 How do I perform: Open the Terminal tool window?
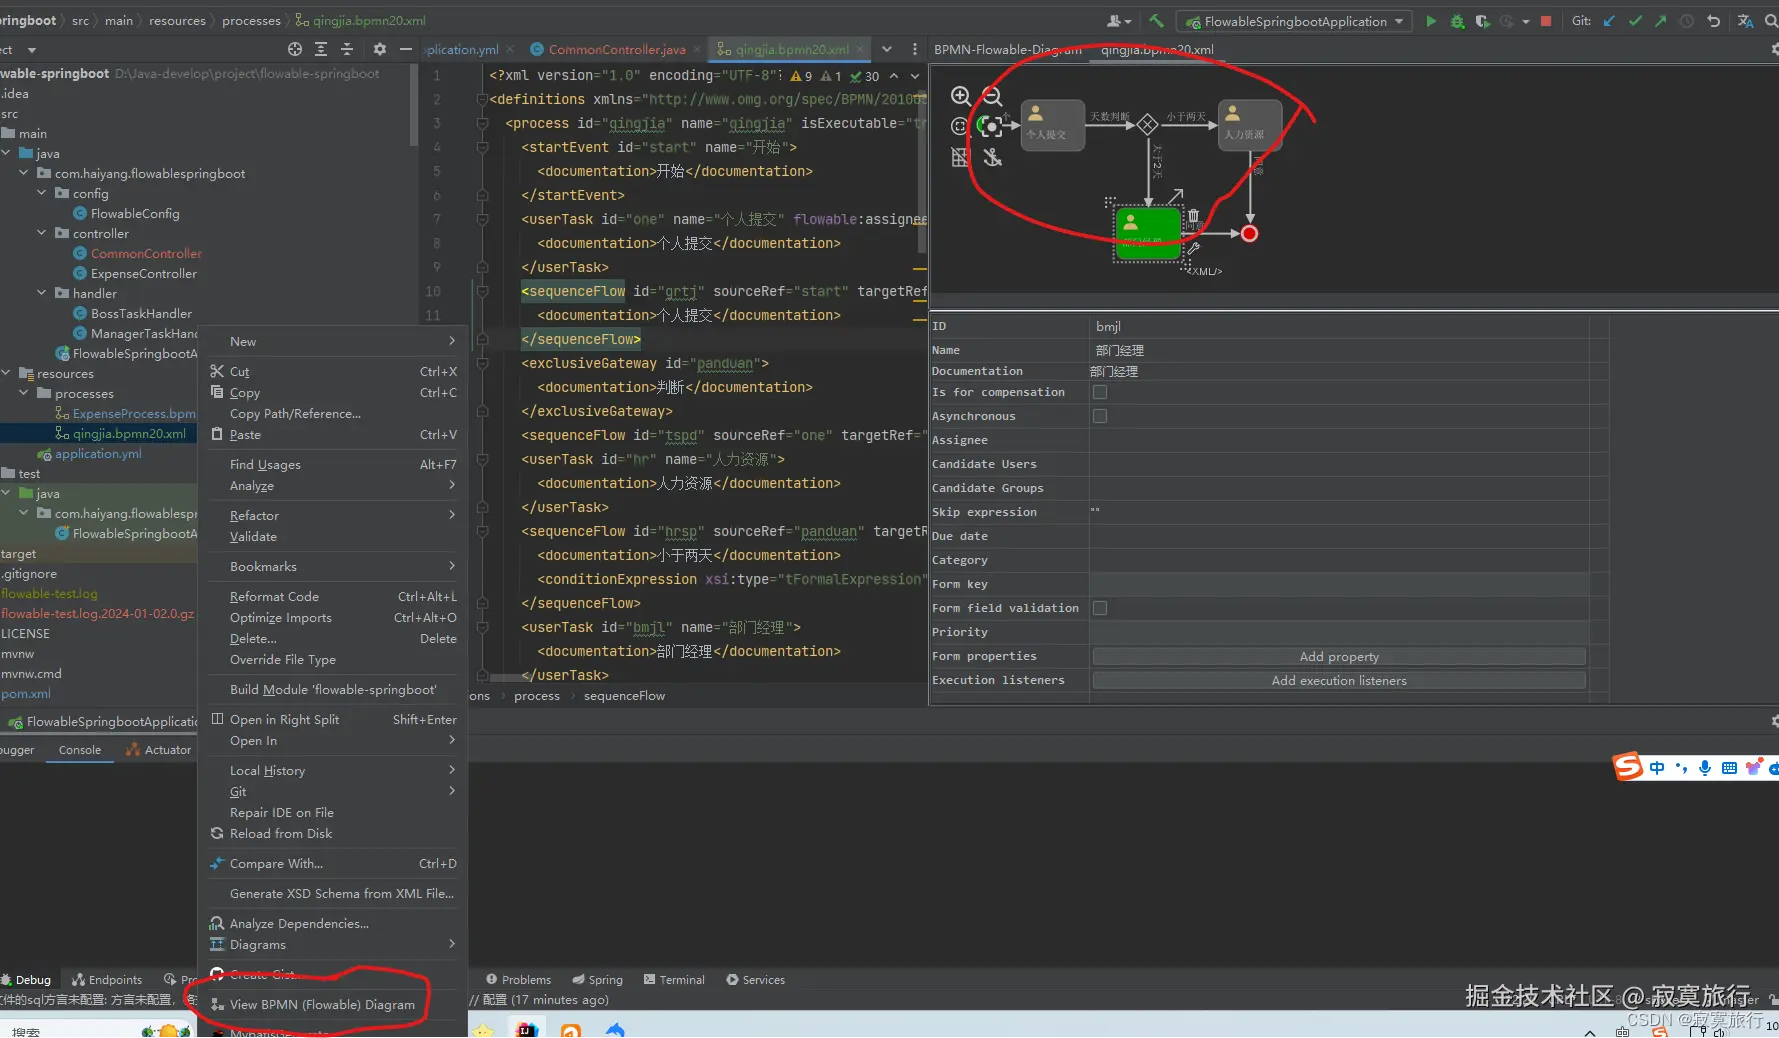pos(674,980)
